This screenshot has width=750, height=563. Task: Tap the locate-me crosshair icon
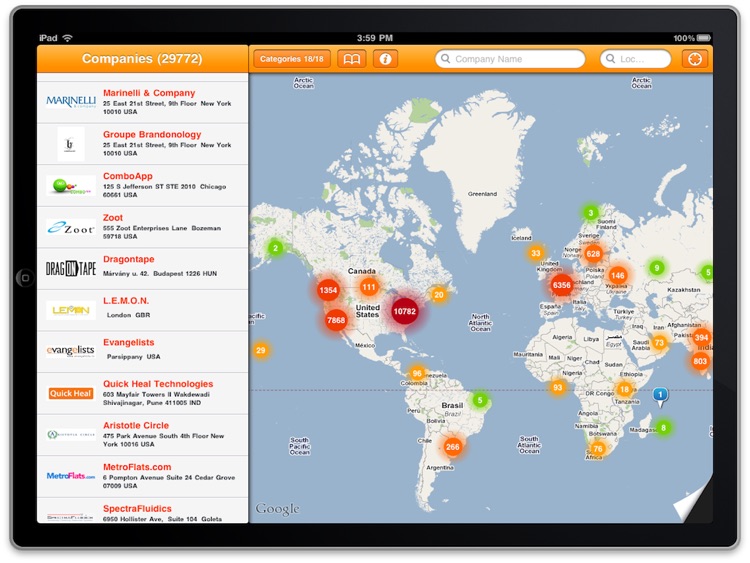coord(695,59)
